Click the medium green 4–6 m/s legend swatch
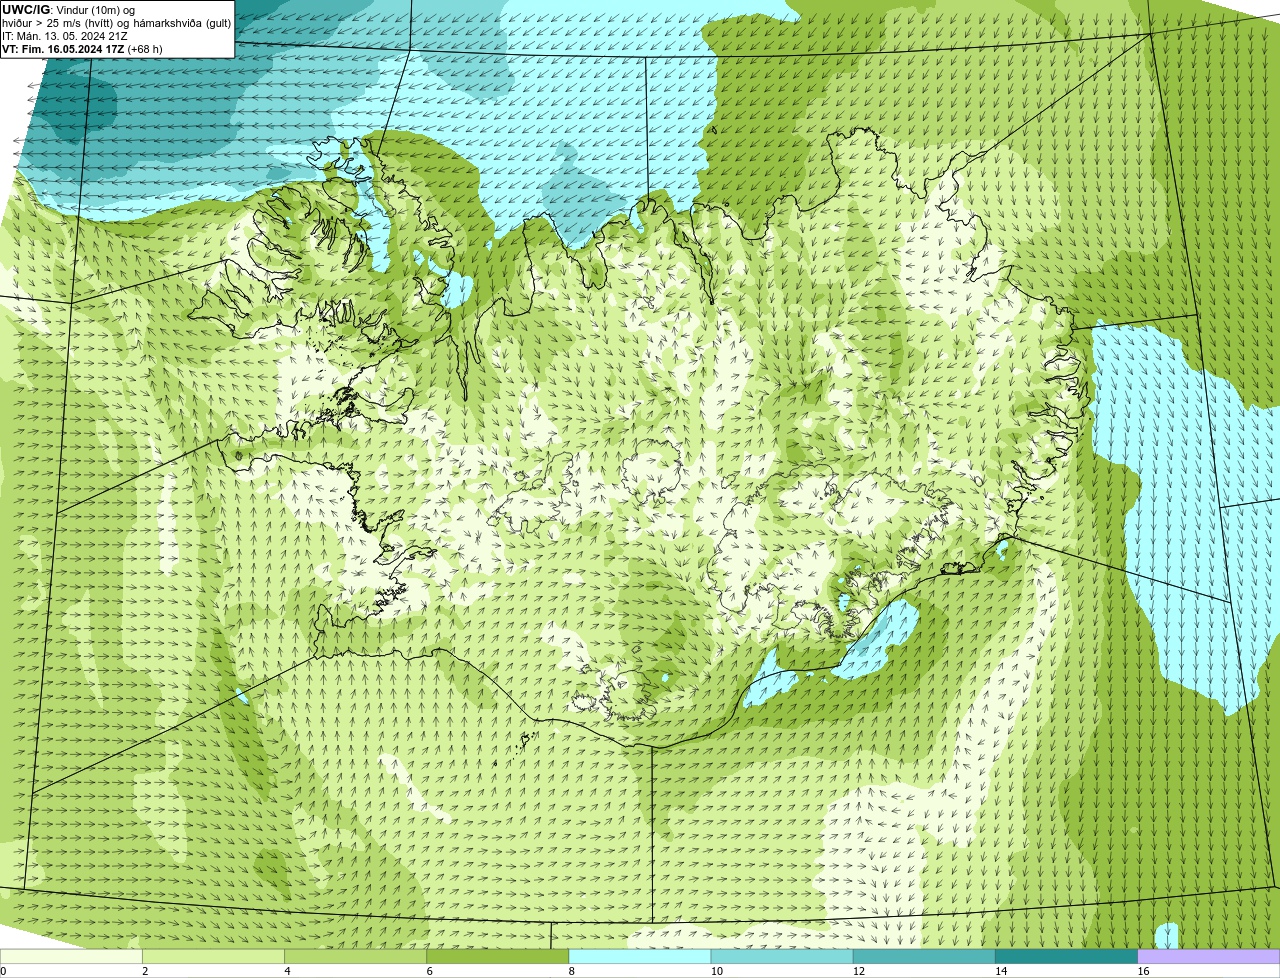1280x978 pixels. coord(356,956)
